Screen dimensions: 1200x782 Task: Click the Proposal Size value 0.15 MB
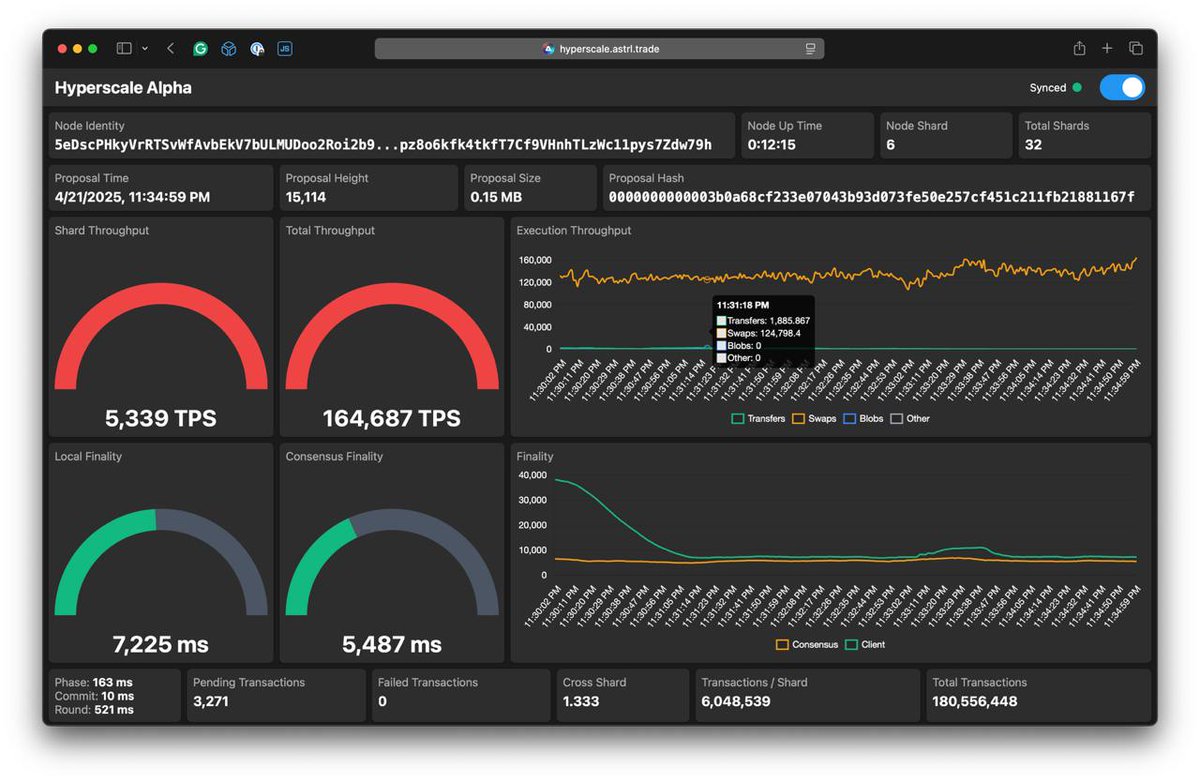[495, 197]
